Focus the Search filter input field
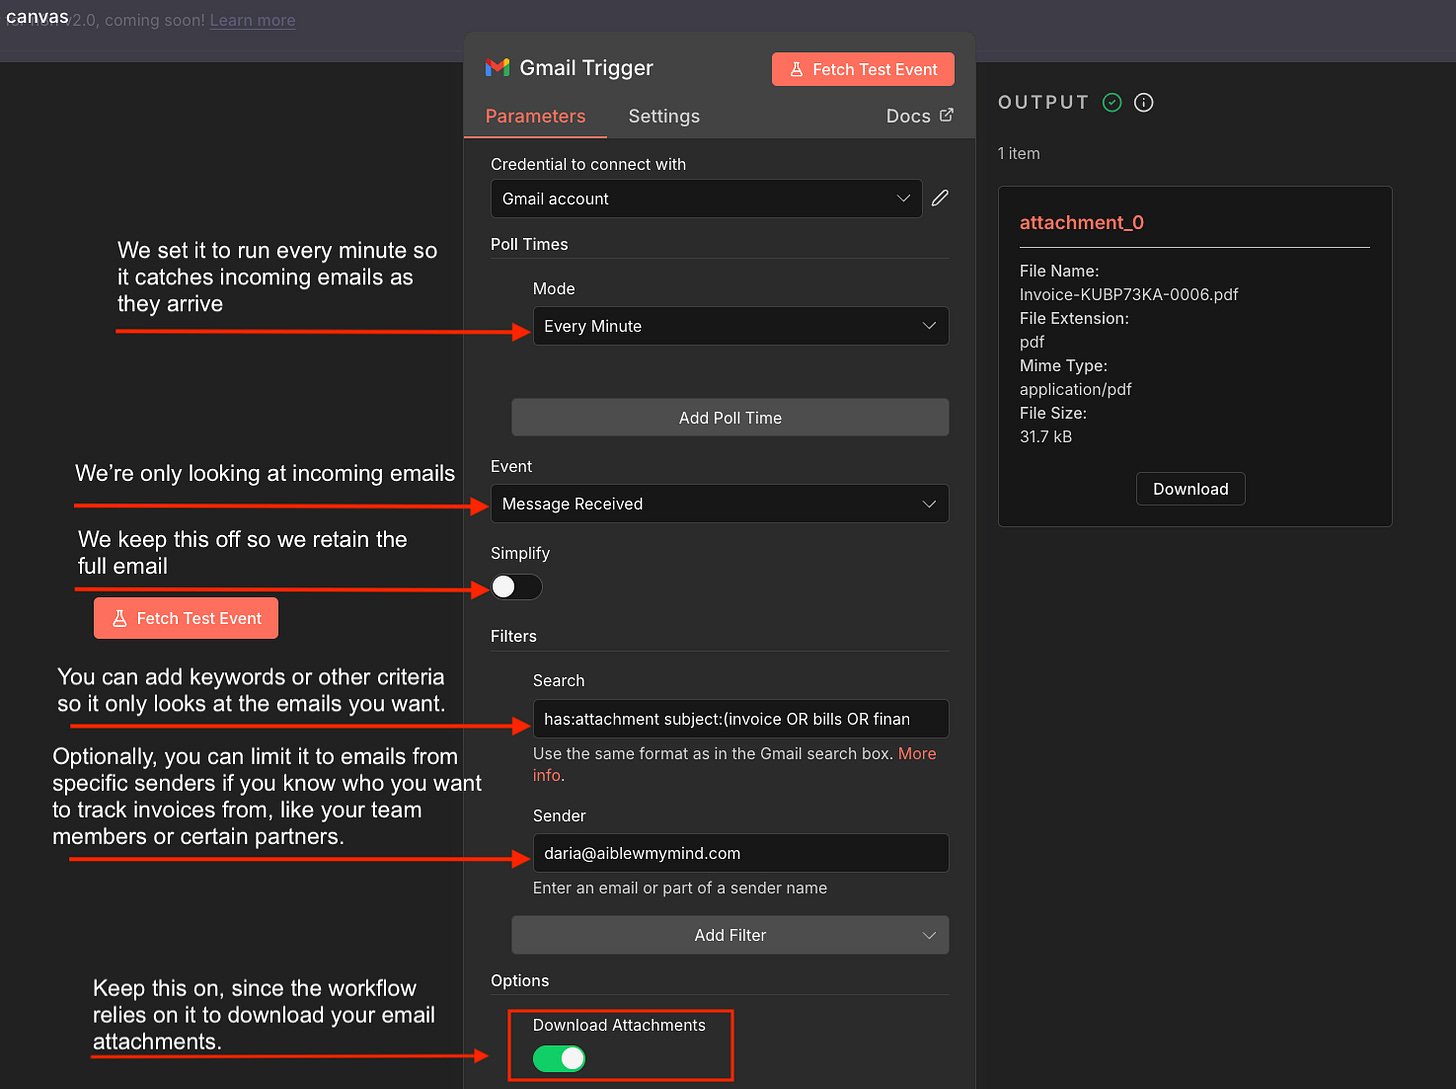Image resolution: width=1456 pixels, height=1089 pixels. [740, 719]
